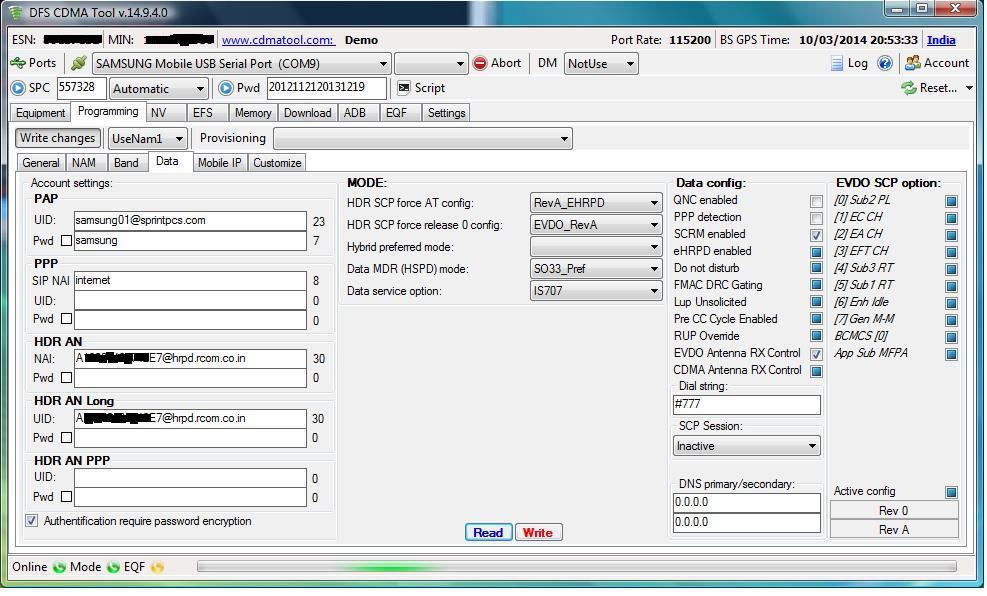This screenshot has height=596, width=987.
Task: Toggle Authentification require password encryption checkbox
Action: point(32,521)
